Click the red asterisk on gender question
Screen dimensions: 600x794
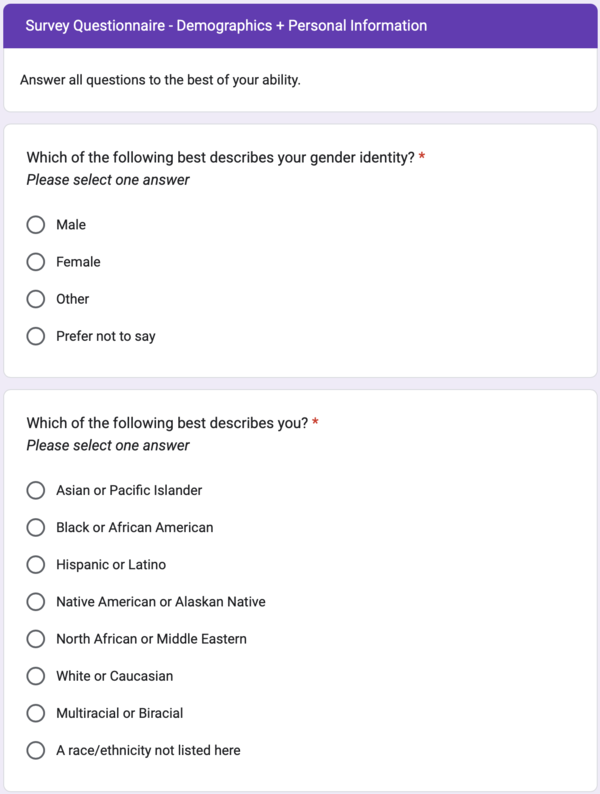422,158
